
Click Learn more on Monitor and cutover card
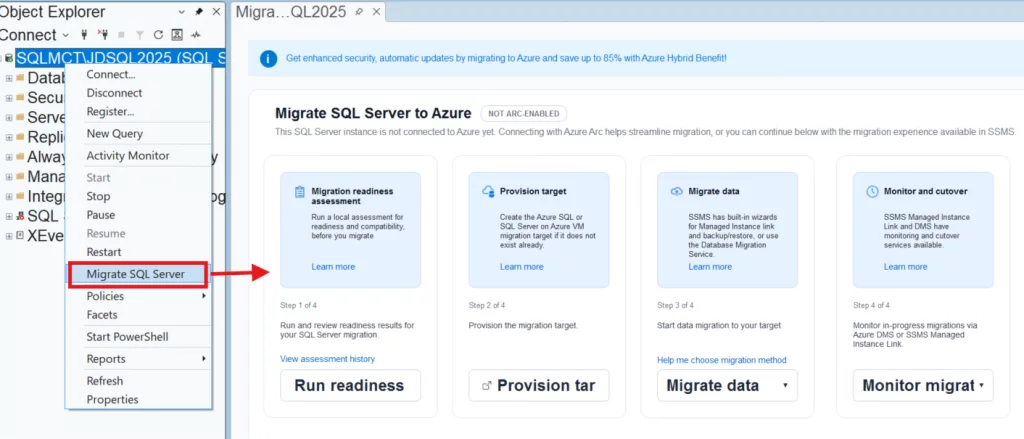tap(906, 267)
